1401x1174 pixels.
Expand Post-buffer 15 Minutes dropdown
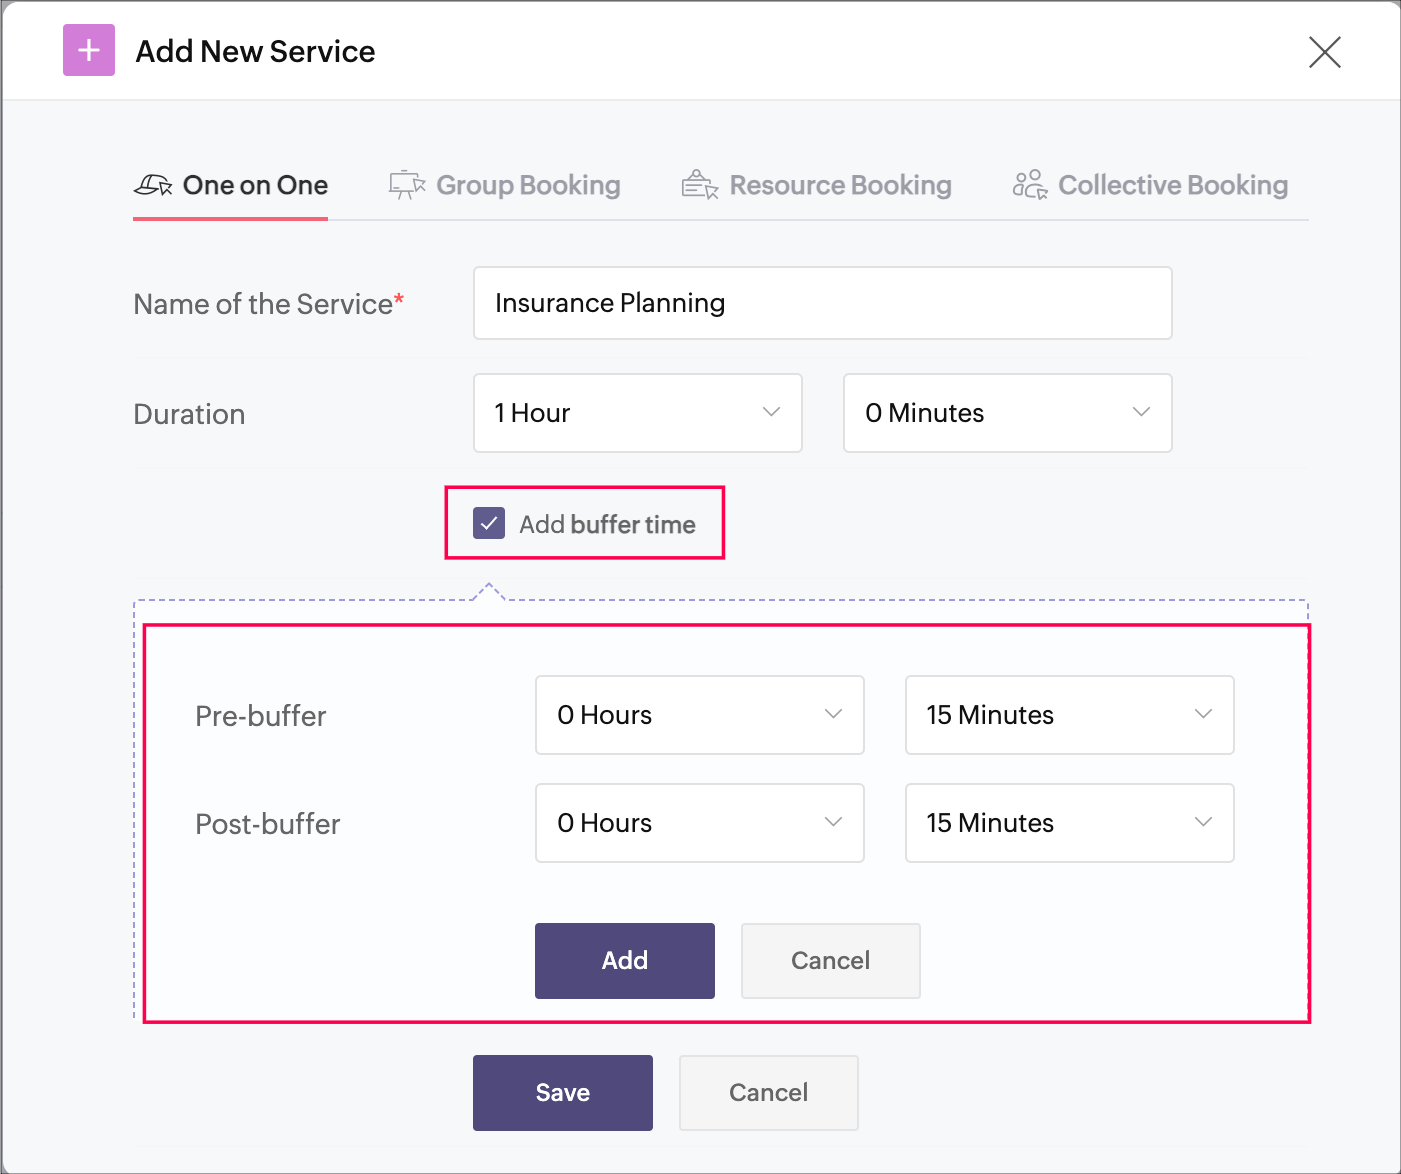click(1070, 823)
